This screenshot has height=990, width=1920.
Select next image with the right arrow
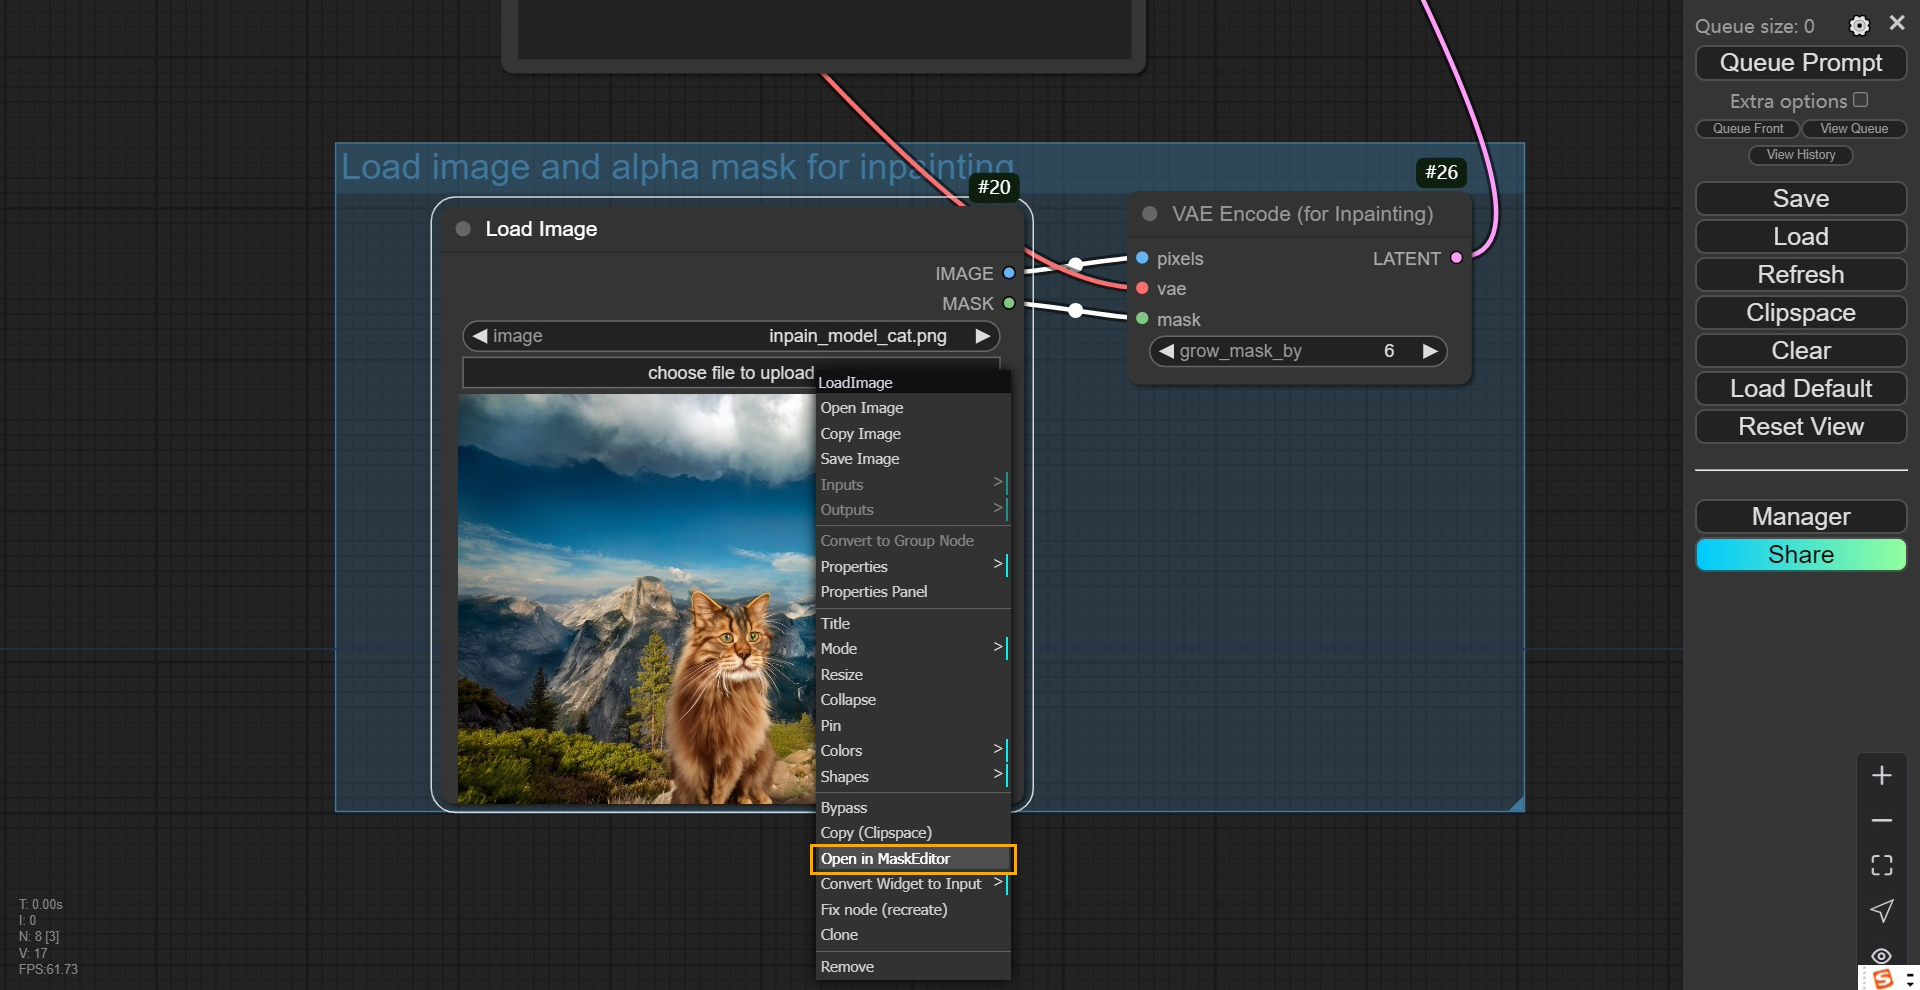tap(983, 336)
